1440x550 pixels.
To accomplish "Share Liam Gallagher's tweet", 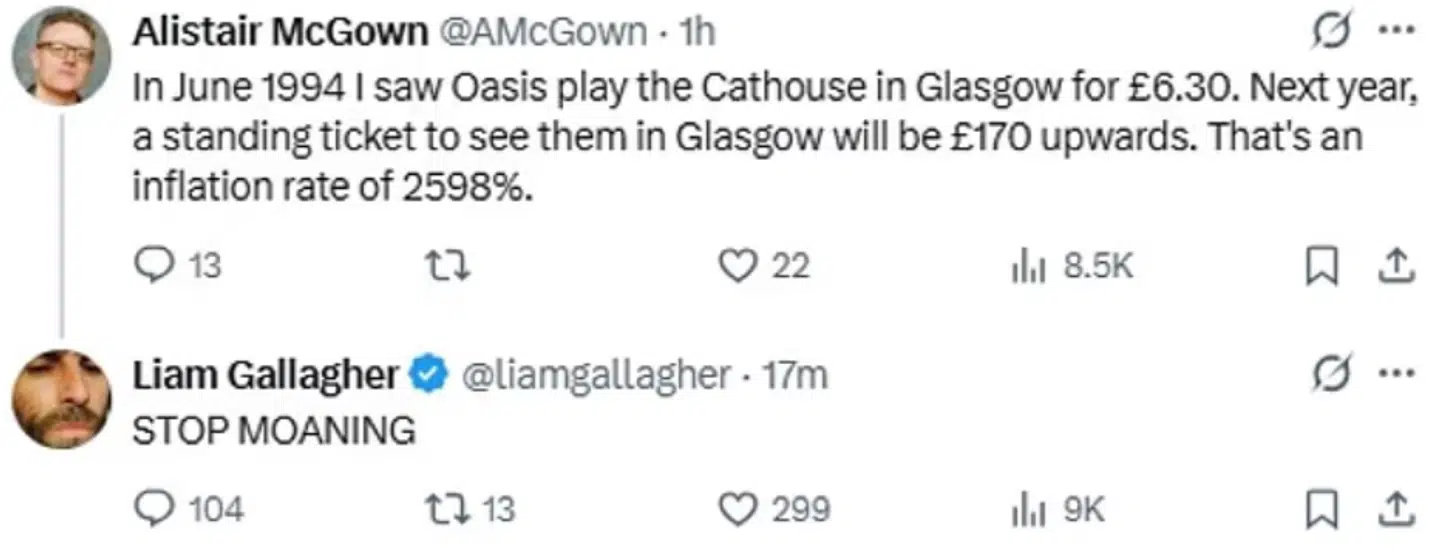I will (1395, 510).
